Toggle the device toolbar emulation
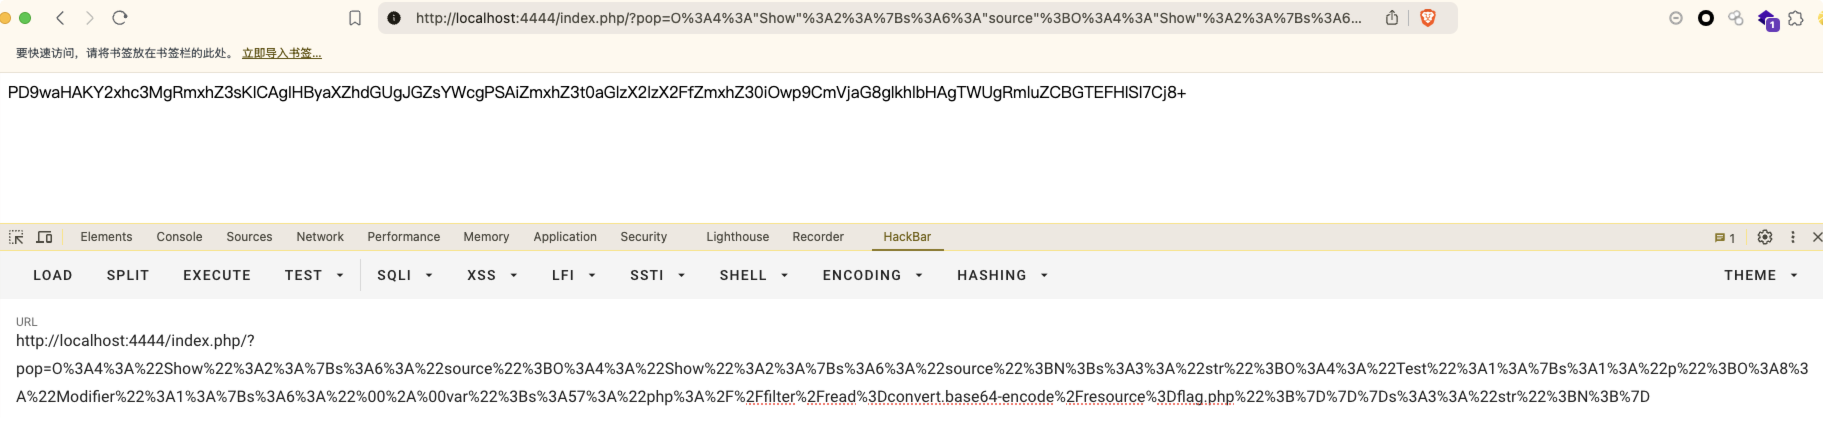Viewport: 1823px width, 421px height. point(44,237)
